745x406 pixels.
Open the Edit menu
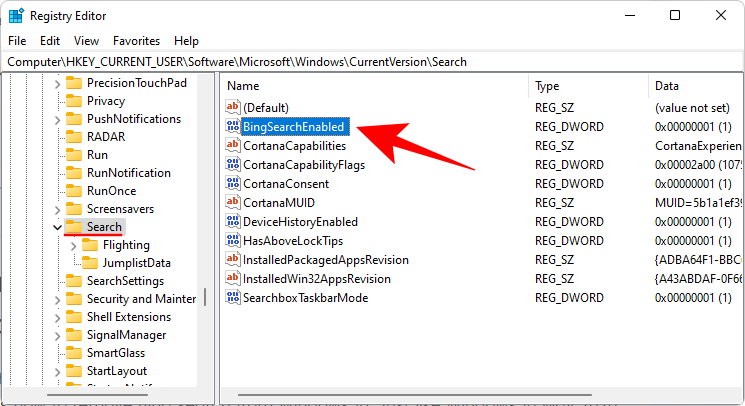click(x=50, y=41)
